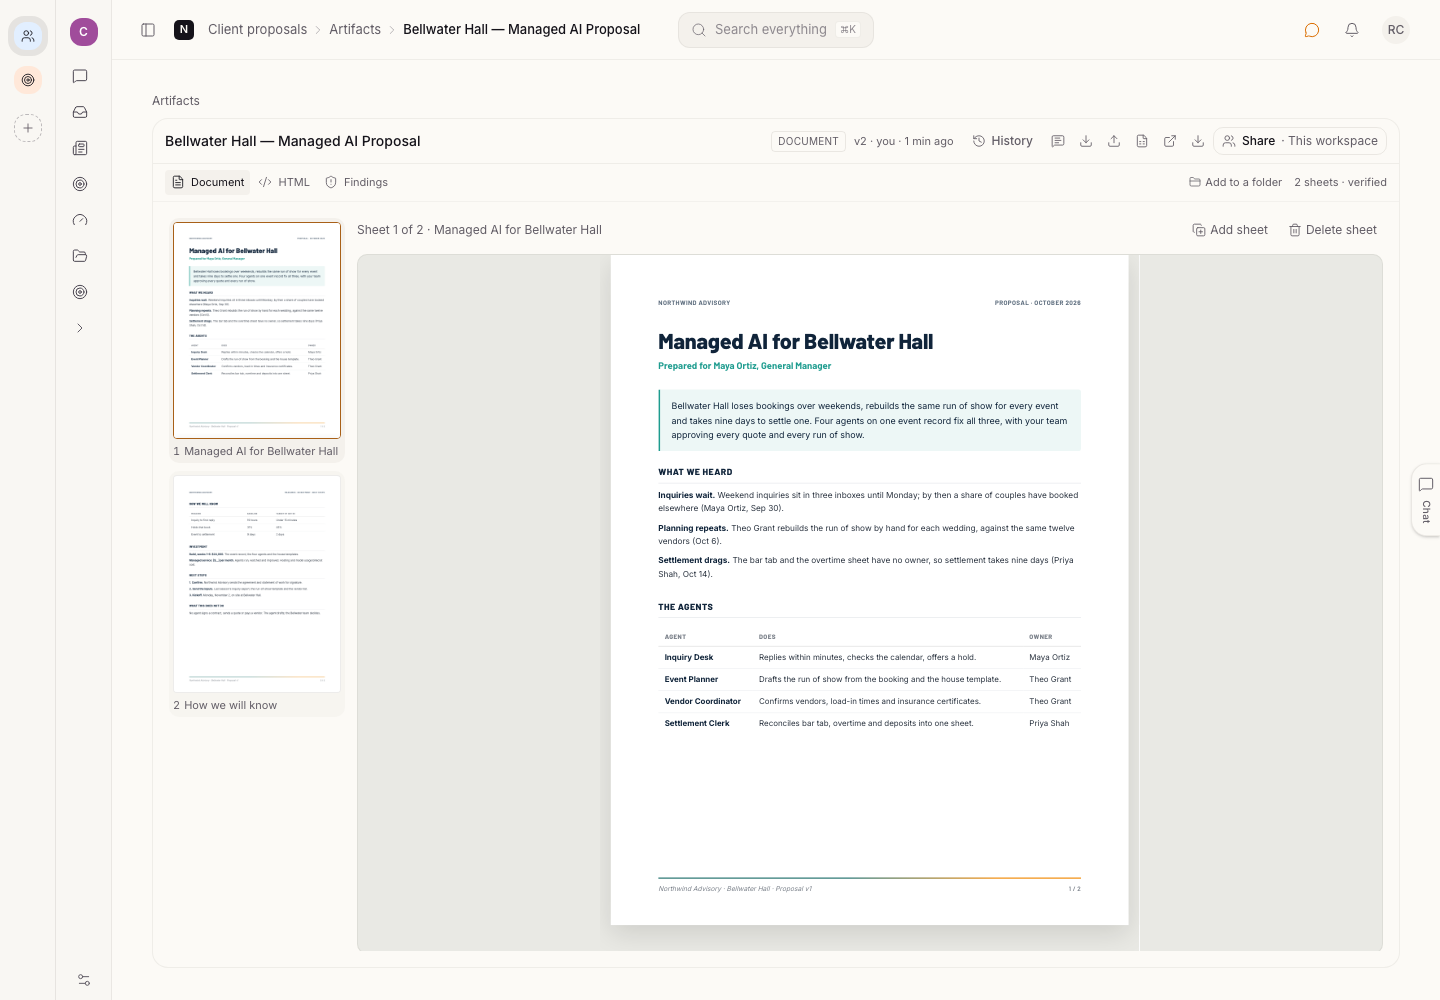Switch to the HTML tab

pyautogui.click(x=284, y=182)
